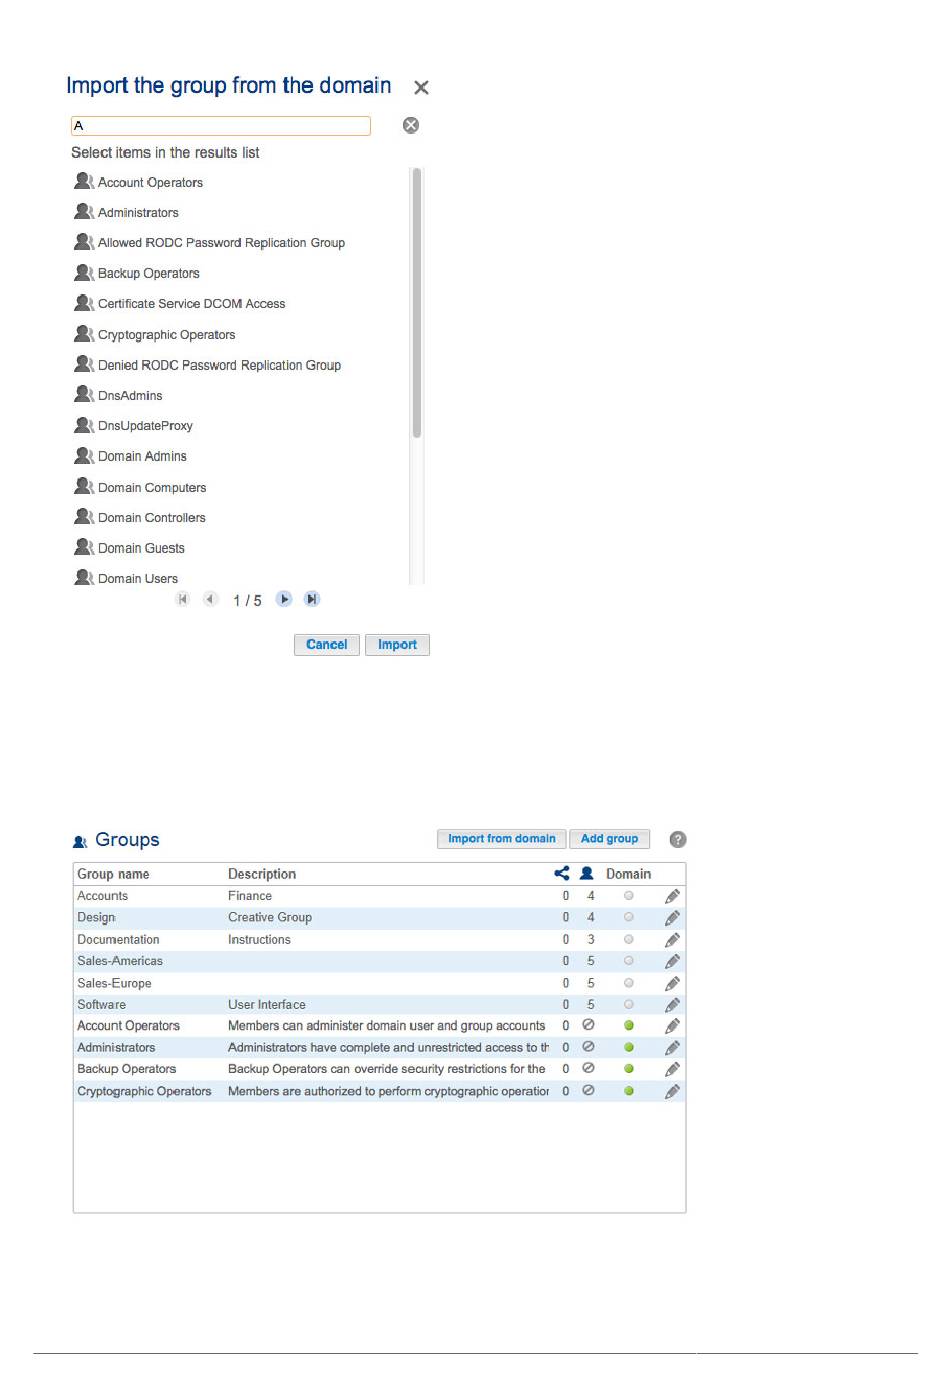Screen dimensions: 950x1378
Task: Click the results list scrollbar
Action: tap(417, 303)
